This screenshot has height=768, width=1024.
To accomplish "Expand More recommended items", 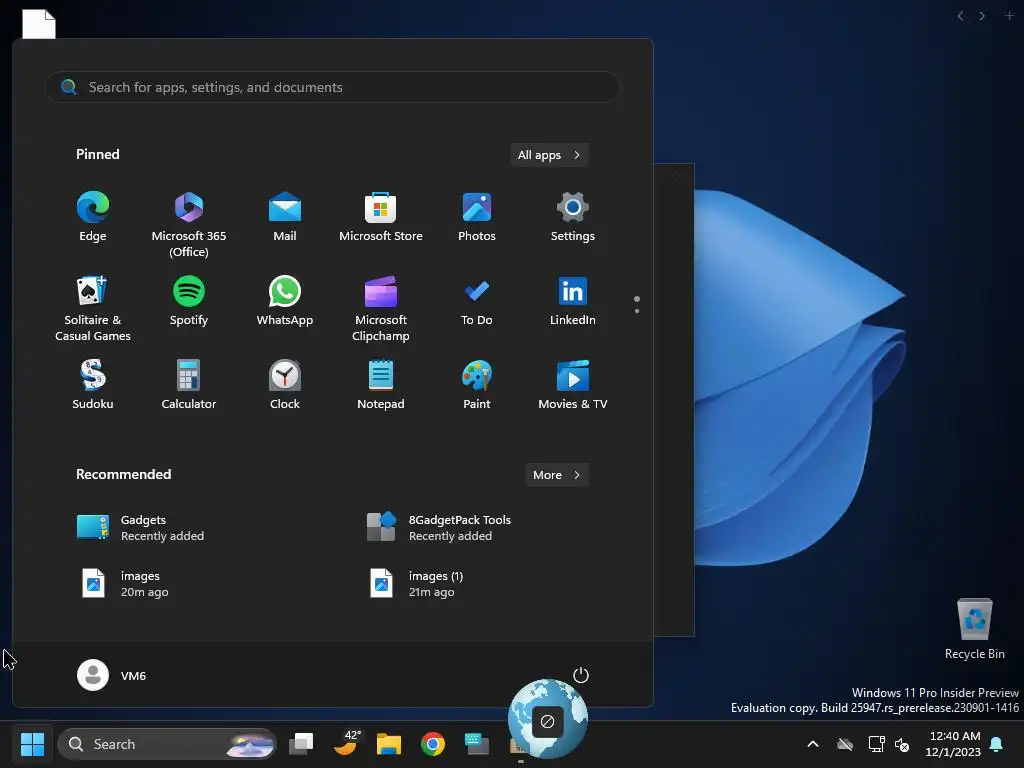I will [x=556, y=475].
